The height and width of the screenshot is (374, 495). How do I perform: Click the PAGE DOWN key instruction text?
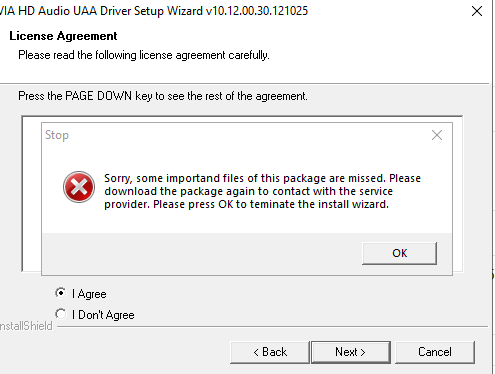pos(163,96)
